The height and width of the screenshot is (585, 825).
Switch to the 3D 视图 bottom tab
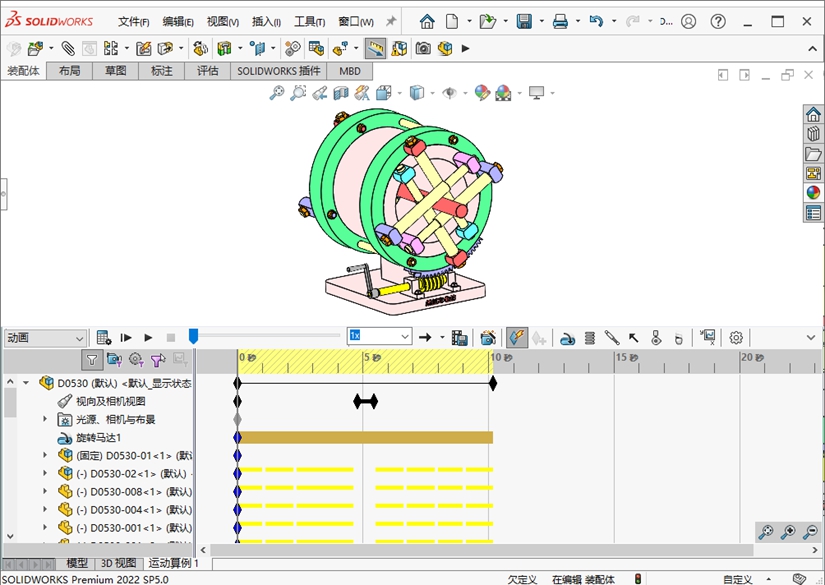coord(119,564)
